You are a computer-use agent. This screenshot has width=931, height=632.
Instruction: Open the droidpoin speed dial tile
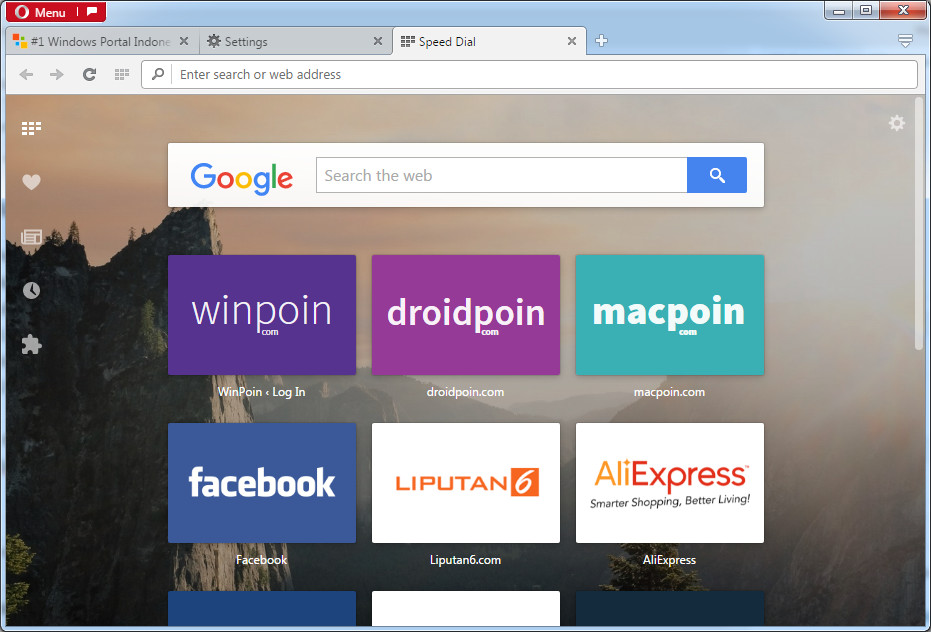click(466, 315)
